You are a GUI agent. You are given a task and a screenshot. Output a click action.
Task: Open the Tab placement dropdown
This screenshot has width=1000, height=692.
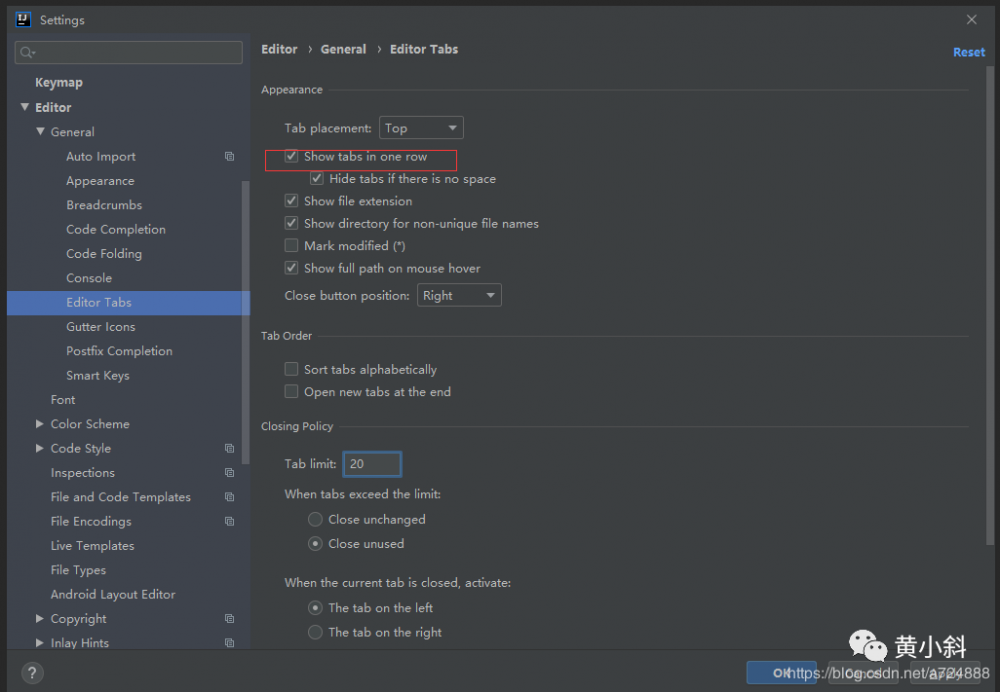pyautogui.click(x=421, y=128)
